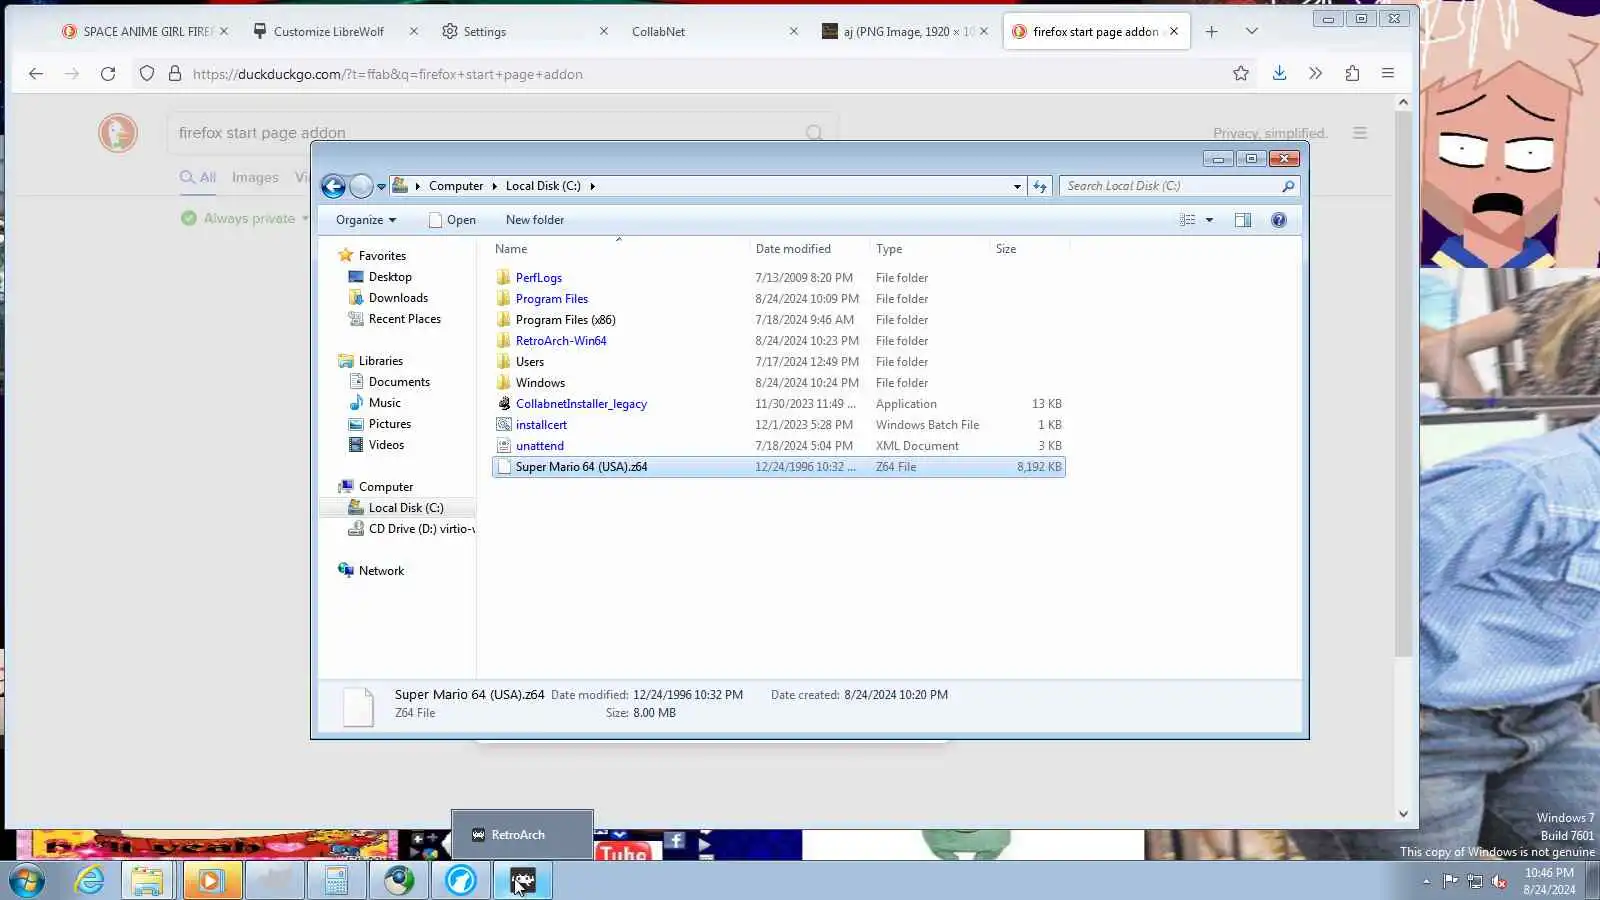
Task: Show the Explorer preview pane
Action: (1242, 220)
